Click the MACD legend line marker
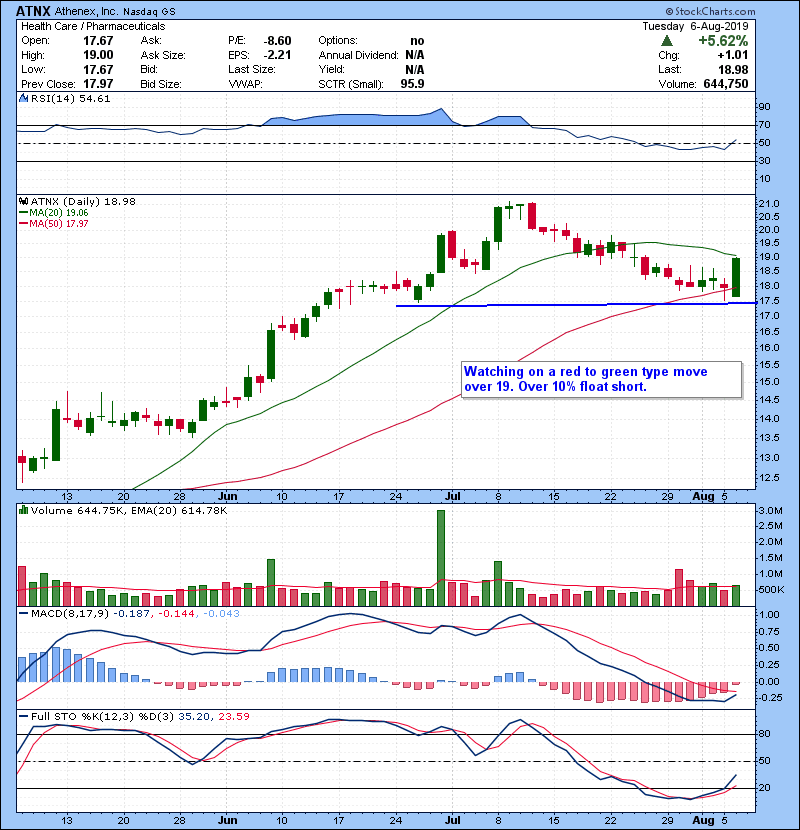Screen dimensions: 800x830 click(x=23, y=614)
